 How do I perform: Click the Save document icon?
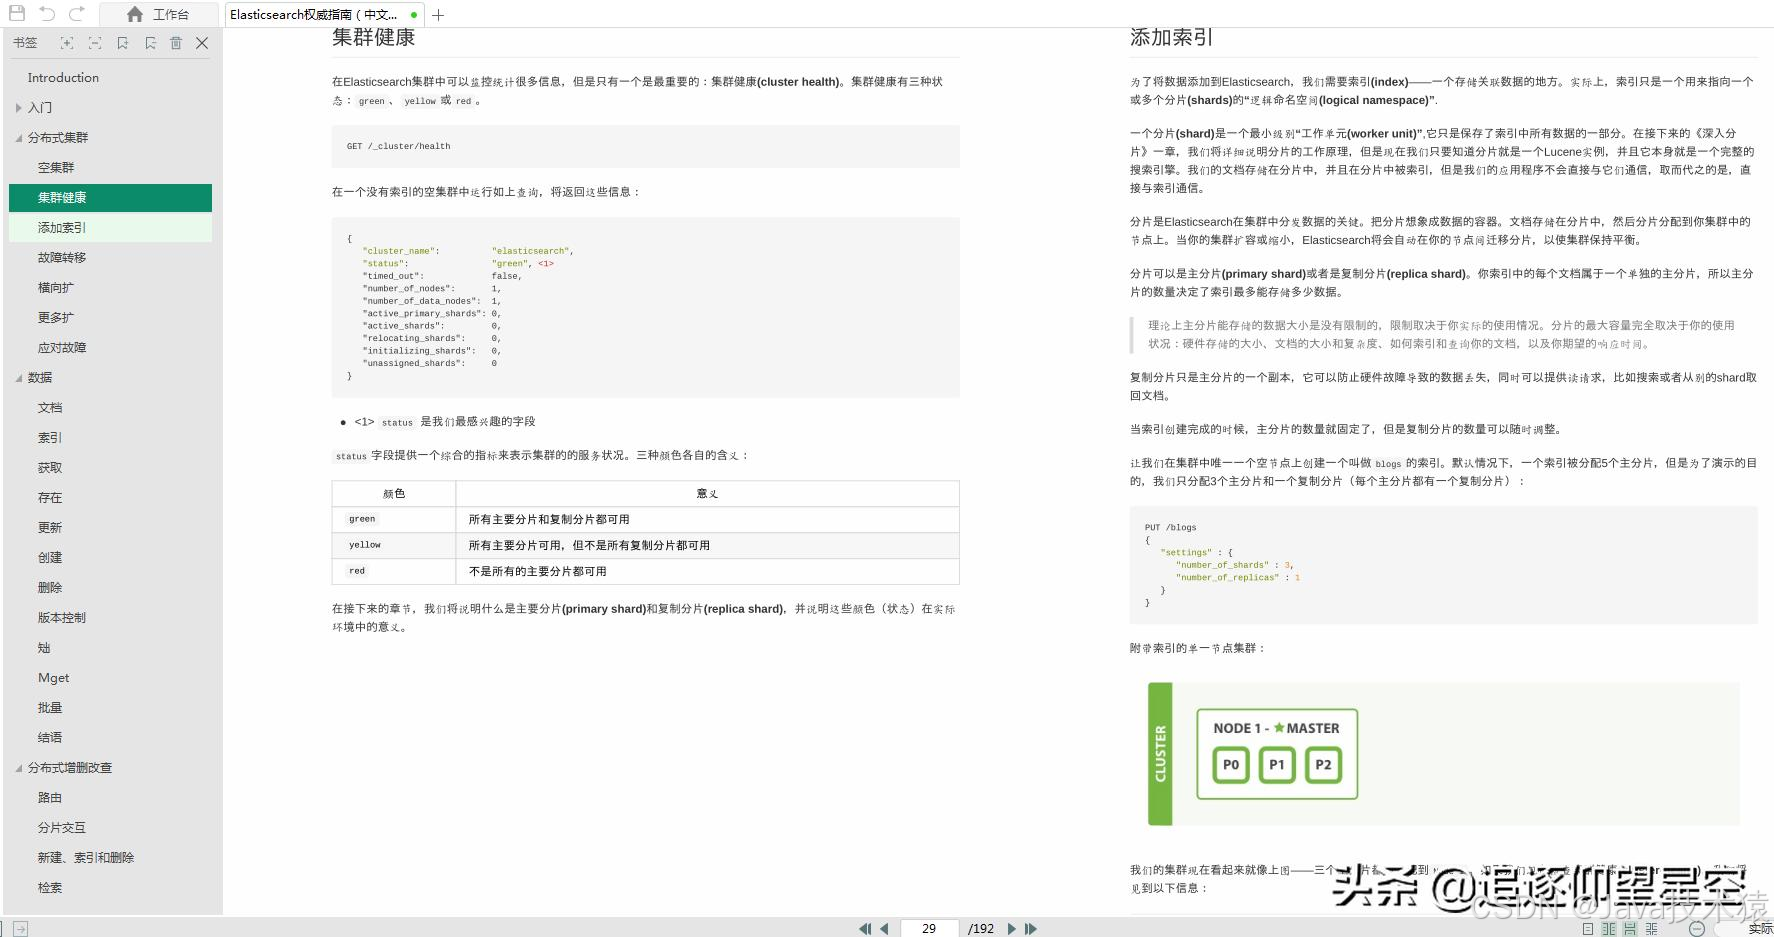tap(15, 14)
